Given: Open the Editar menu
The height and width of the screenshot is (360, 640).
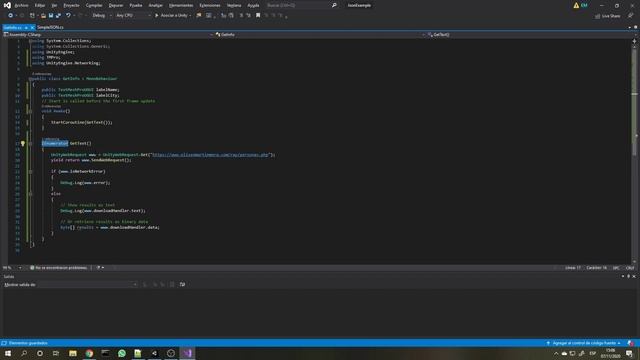Looking at the screenshot, I should (40, 5).
